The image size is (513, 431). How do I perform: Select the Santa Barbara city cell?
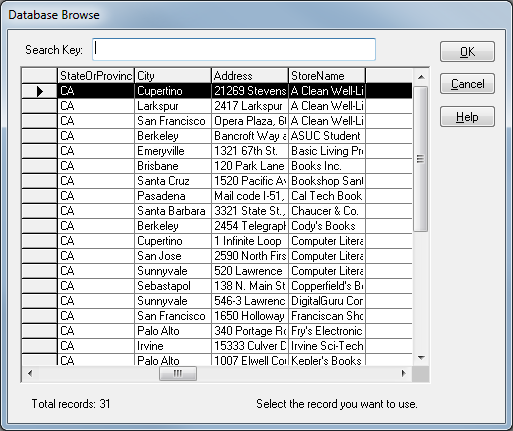(x=173, y=211)
